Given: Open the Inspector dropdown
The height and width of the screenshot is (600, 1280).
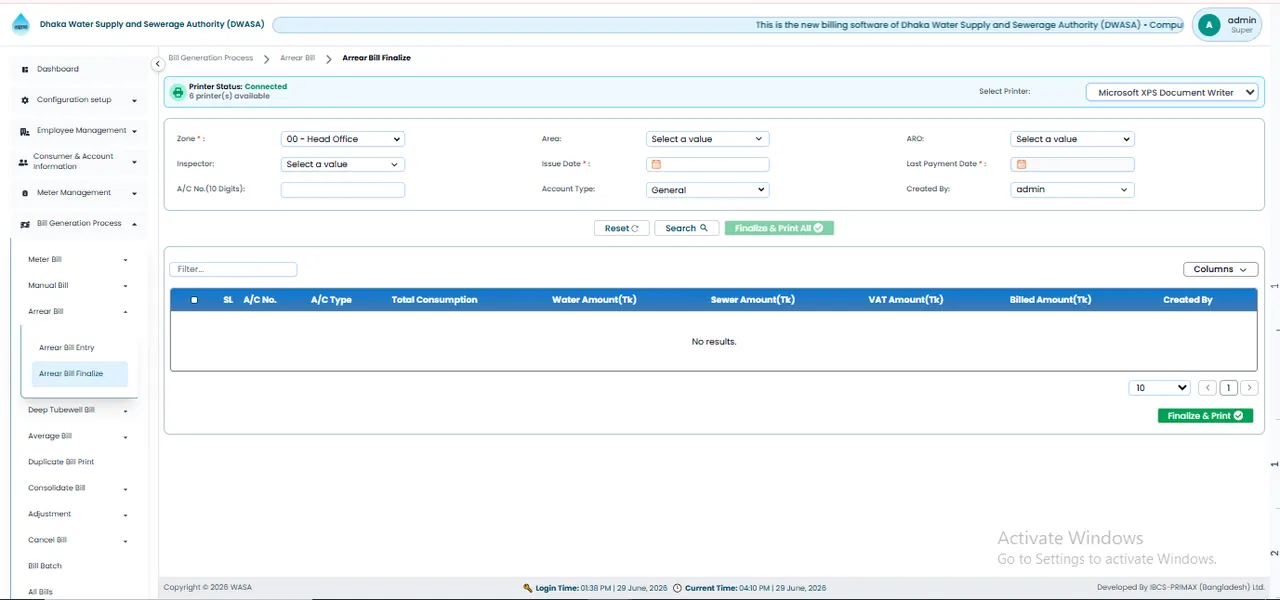Looking at the screenshot, I should 343,164.
